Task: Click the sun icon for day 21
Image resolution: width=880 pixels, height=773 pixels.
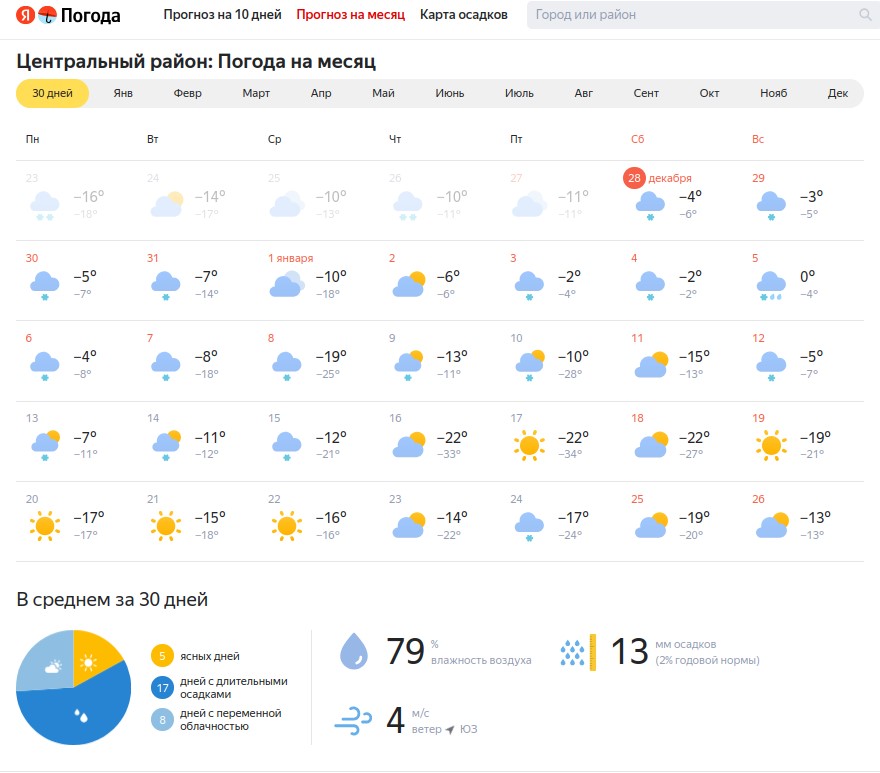Action: click(166, 525)
